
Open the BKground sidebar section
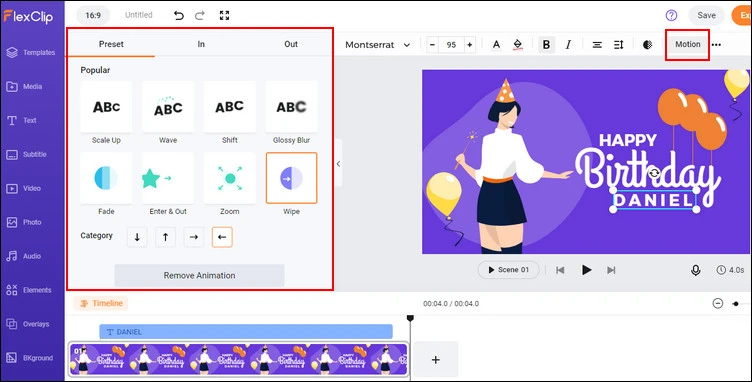point(30,358)
